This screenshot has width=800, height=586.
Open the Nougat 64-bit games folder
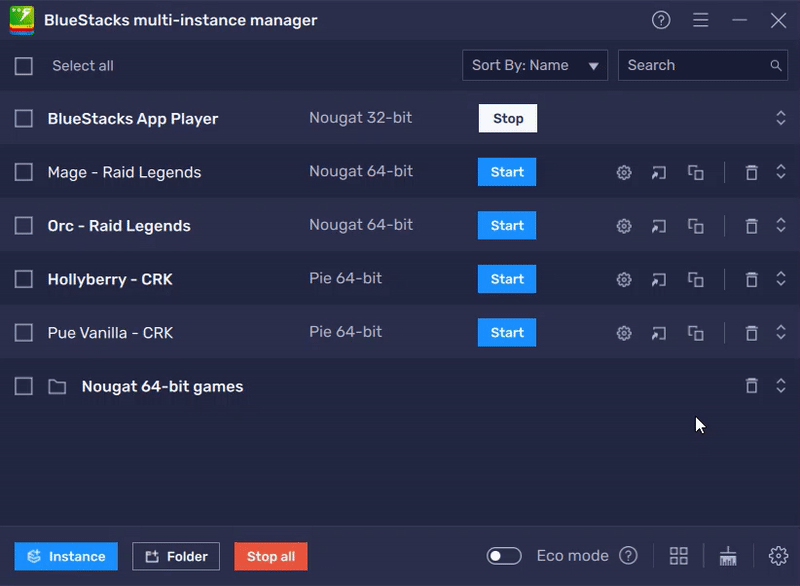162,387
